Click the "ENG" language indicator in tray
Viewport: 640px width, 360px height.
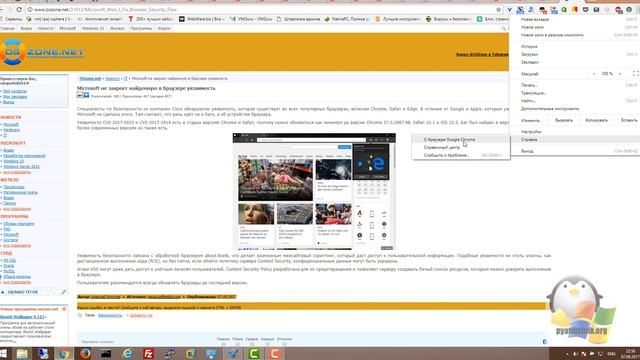(611, 354)
